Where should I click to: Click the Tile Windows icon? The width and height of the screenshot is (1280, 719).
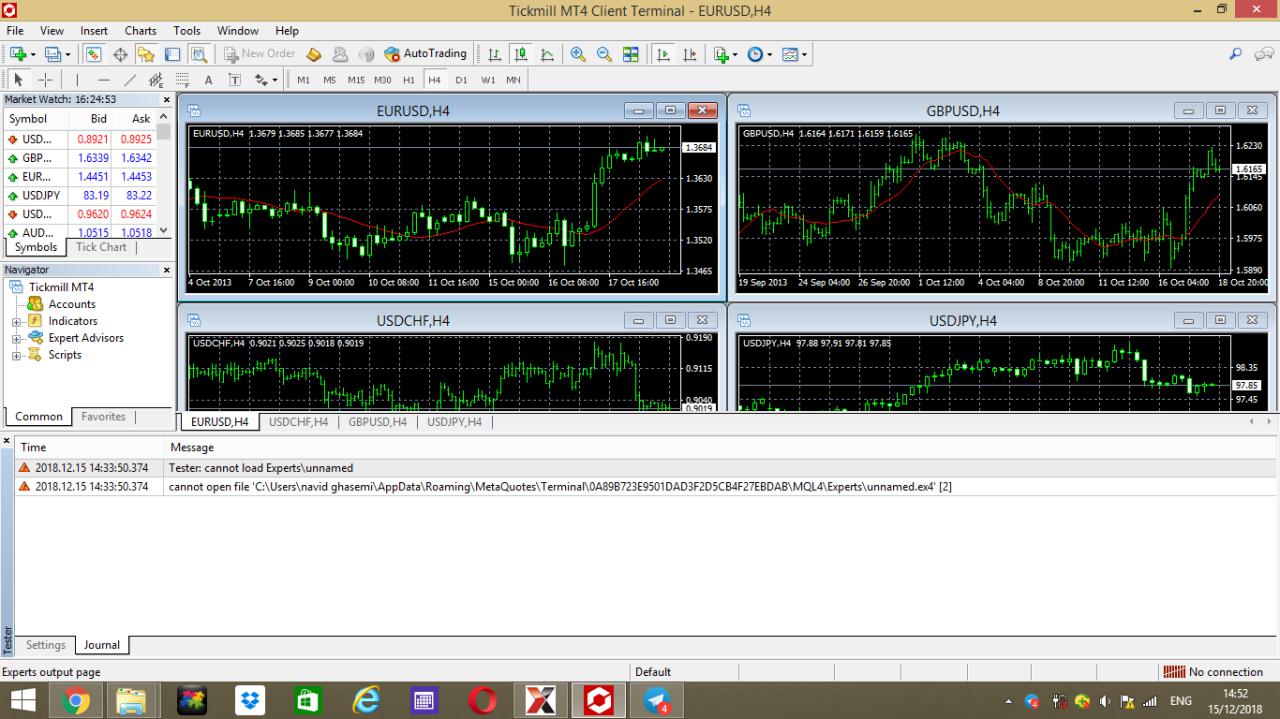click(631, 54)
